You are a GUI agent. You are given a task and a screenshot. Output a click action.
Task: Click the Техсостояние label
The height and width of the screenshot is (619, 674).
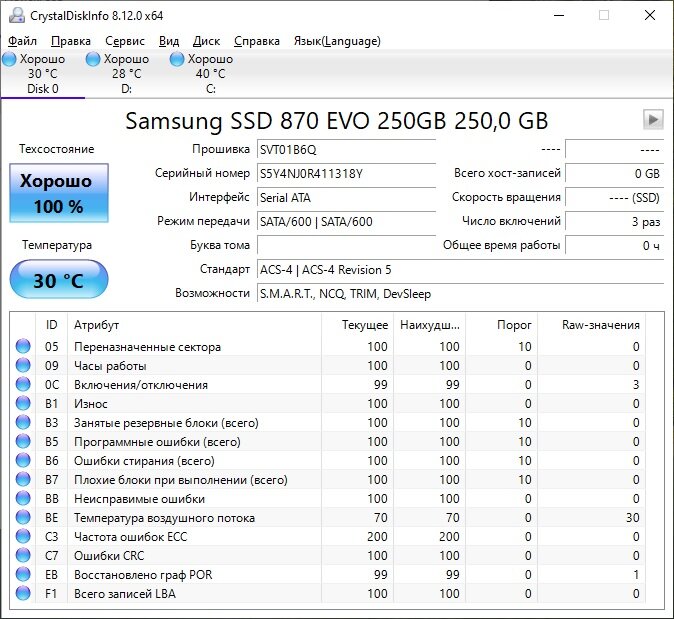coord(56,149)
